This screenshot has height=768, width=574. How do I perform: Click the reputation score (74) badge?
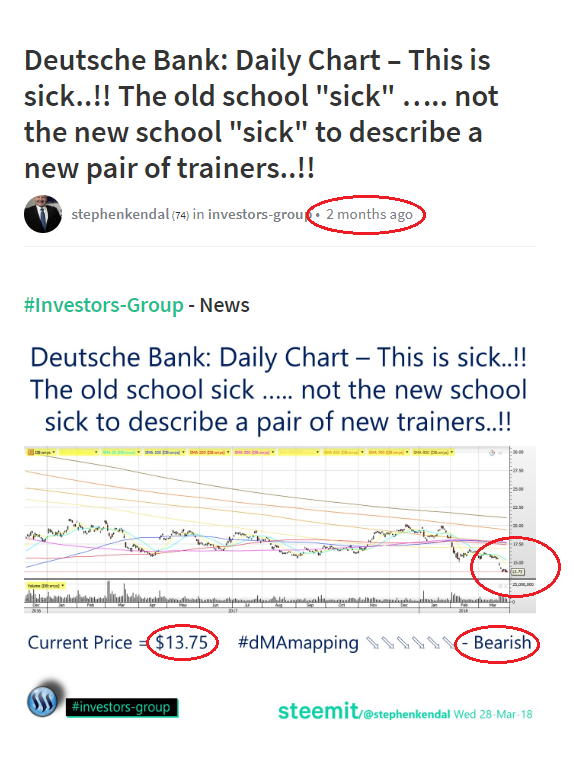[180, 215]
